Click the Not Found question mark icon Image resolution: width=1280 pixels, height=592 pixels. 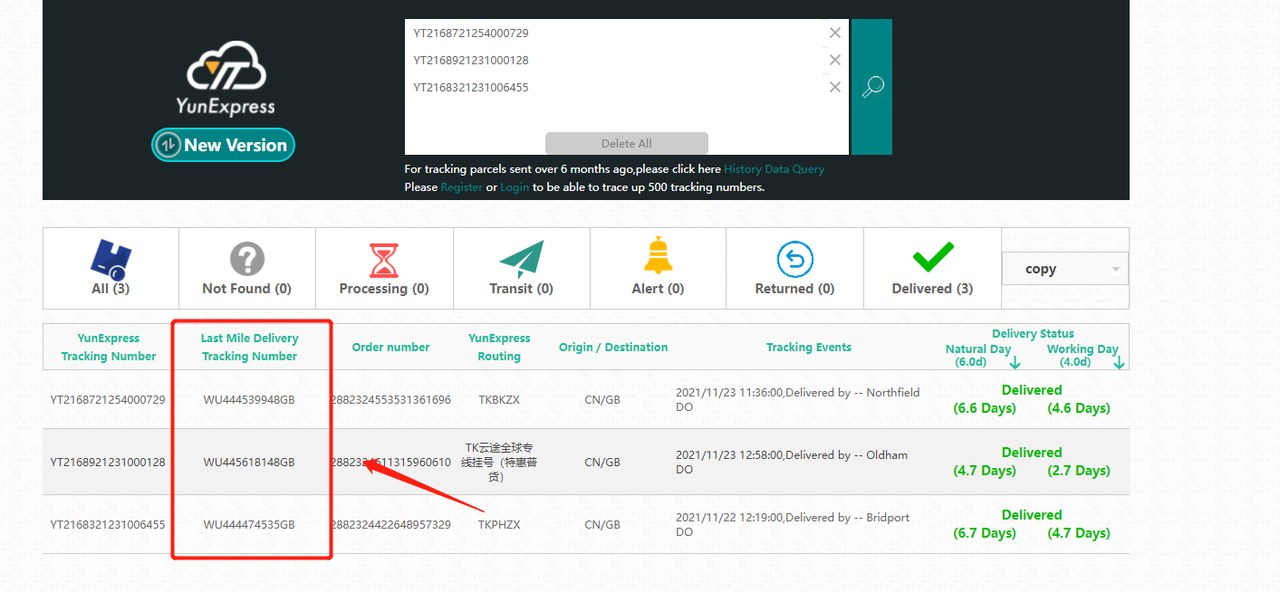tap(247, 259)
